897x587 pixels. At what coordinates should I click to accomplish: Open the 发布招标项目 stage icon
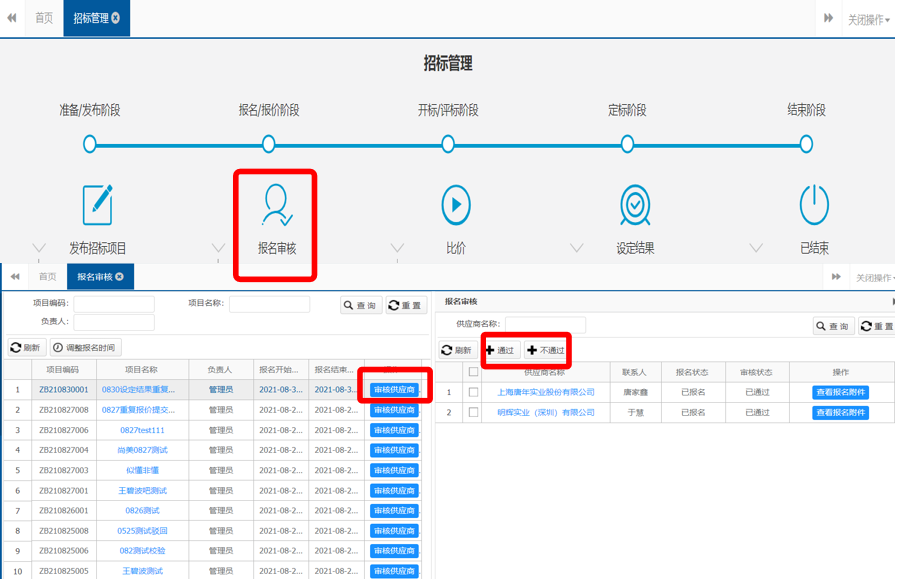pyautogui.click(x=97, y=205)
